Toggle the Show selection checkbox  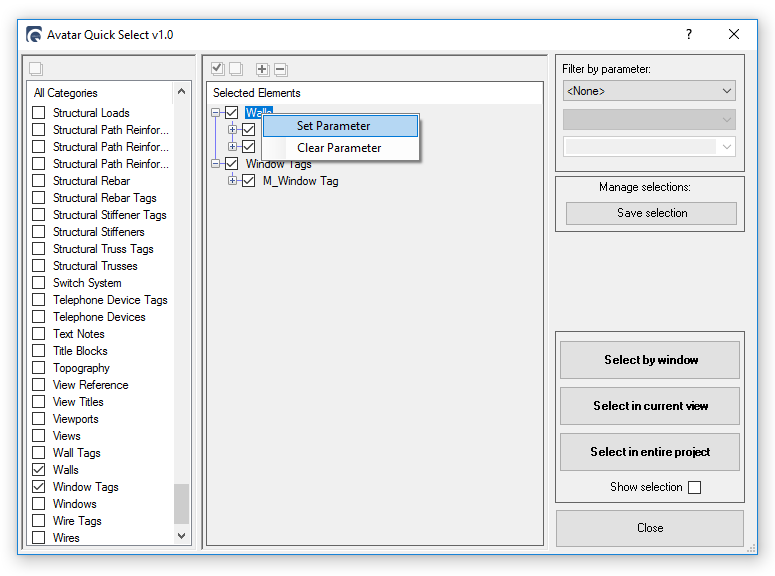click(694, 487)
